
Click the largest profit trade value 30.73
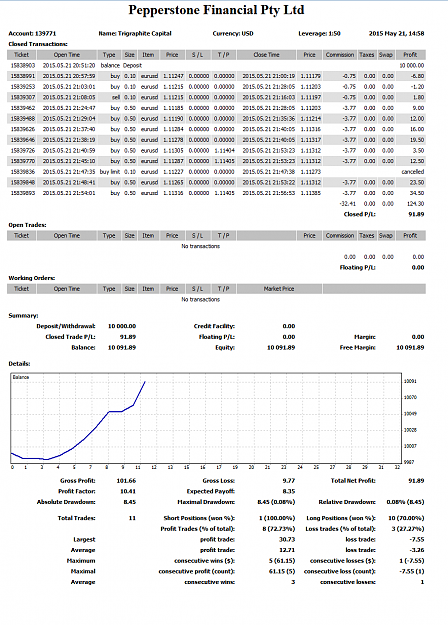pos(287,539)
